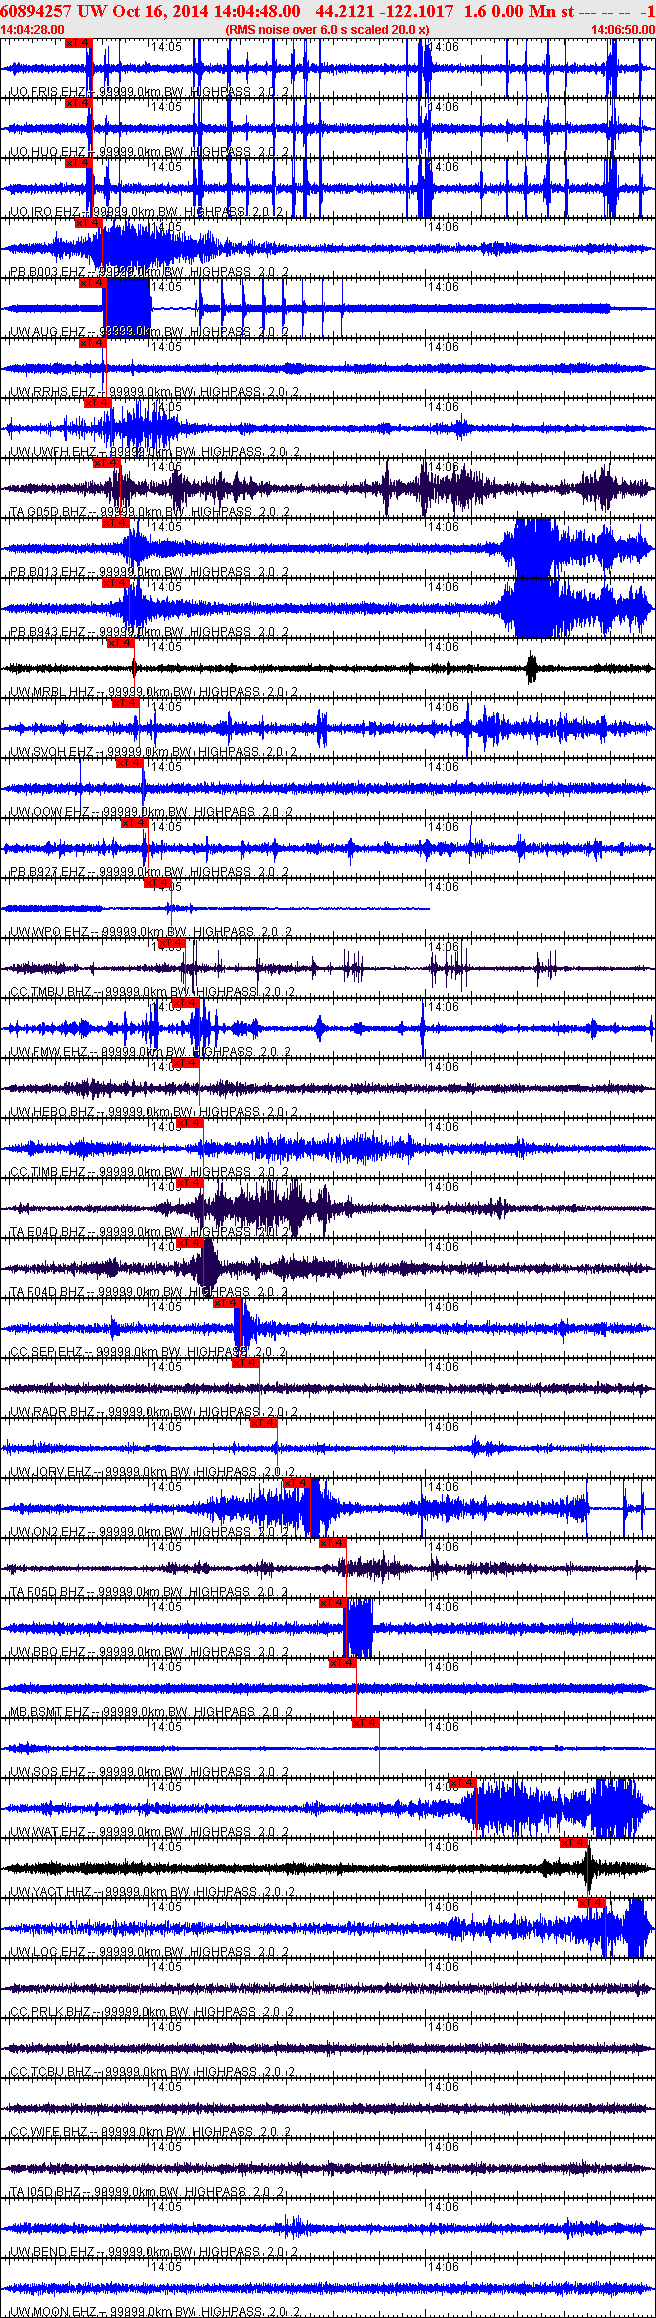Click the CC.PRLK BHZ channel label
This screenshot has height=2318, width=656.
pos(50,2011)
